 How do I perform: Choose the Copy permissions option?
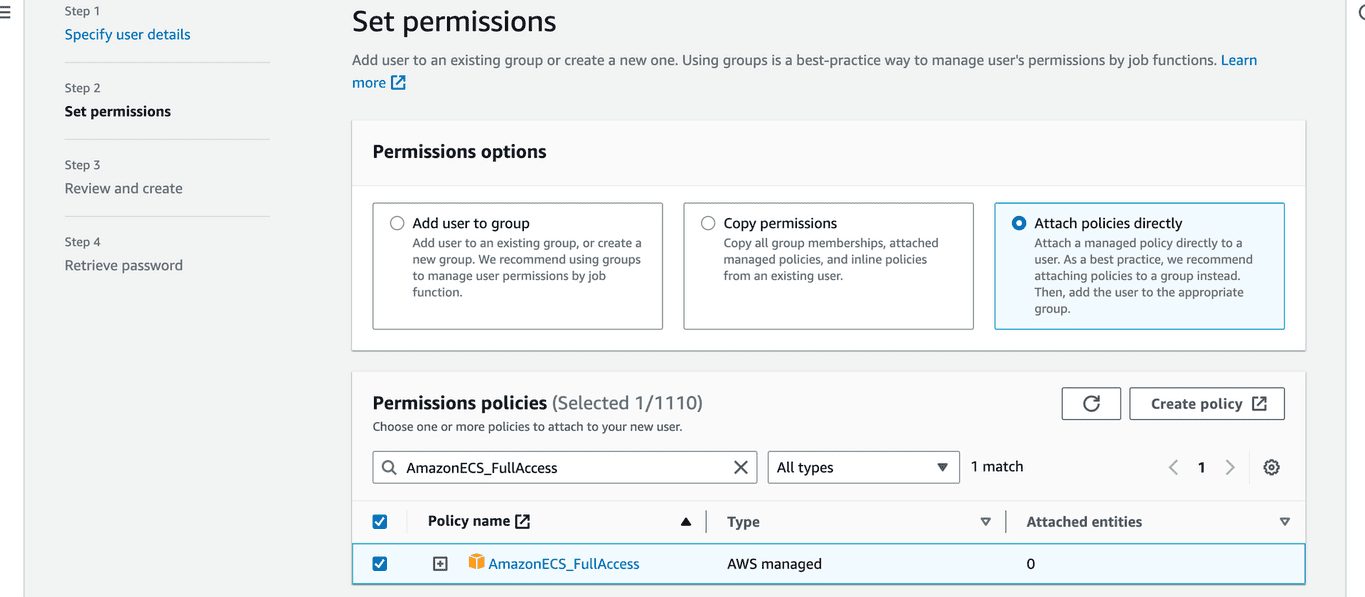pos(708,223)
